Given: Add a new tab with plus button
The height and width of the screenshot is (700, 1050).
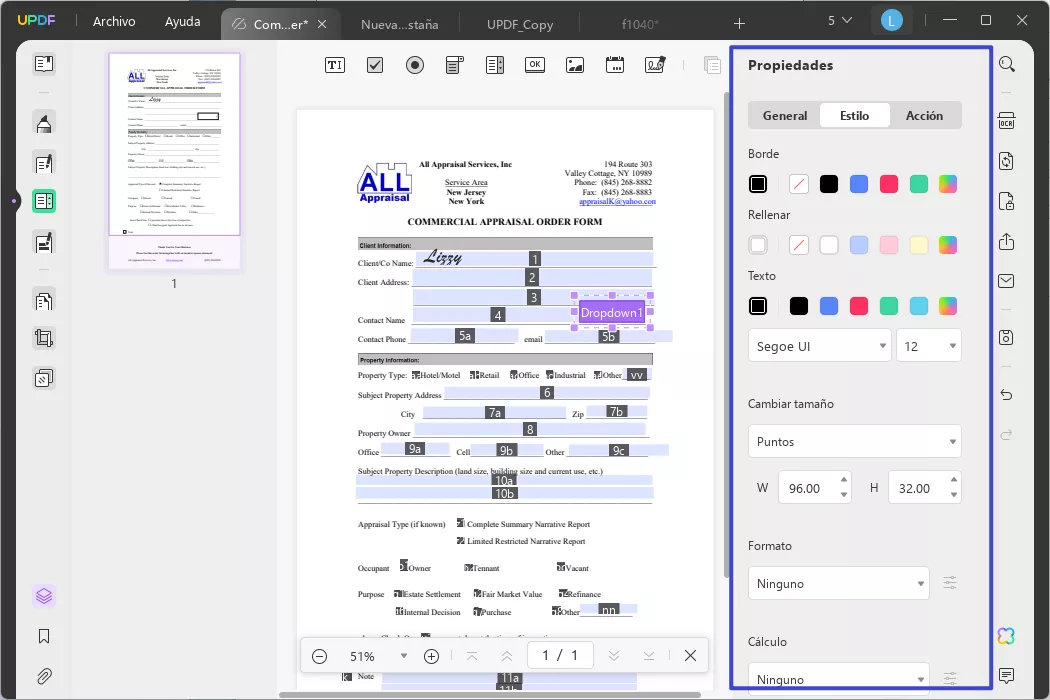Looking at the screenshot, I should click(739, 24).
